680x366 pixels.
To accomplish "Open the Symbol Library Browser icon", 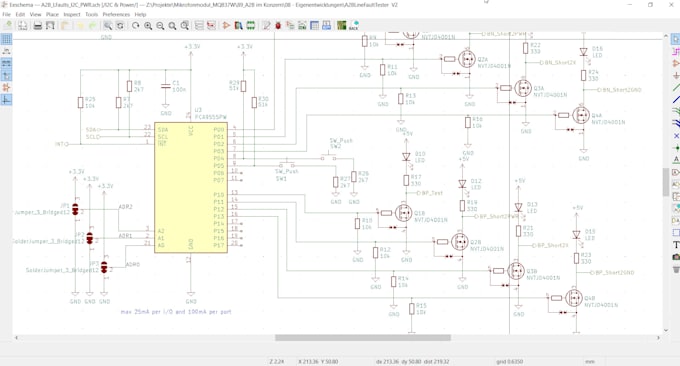I will 239,26.
